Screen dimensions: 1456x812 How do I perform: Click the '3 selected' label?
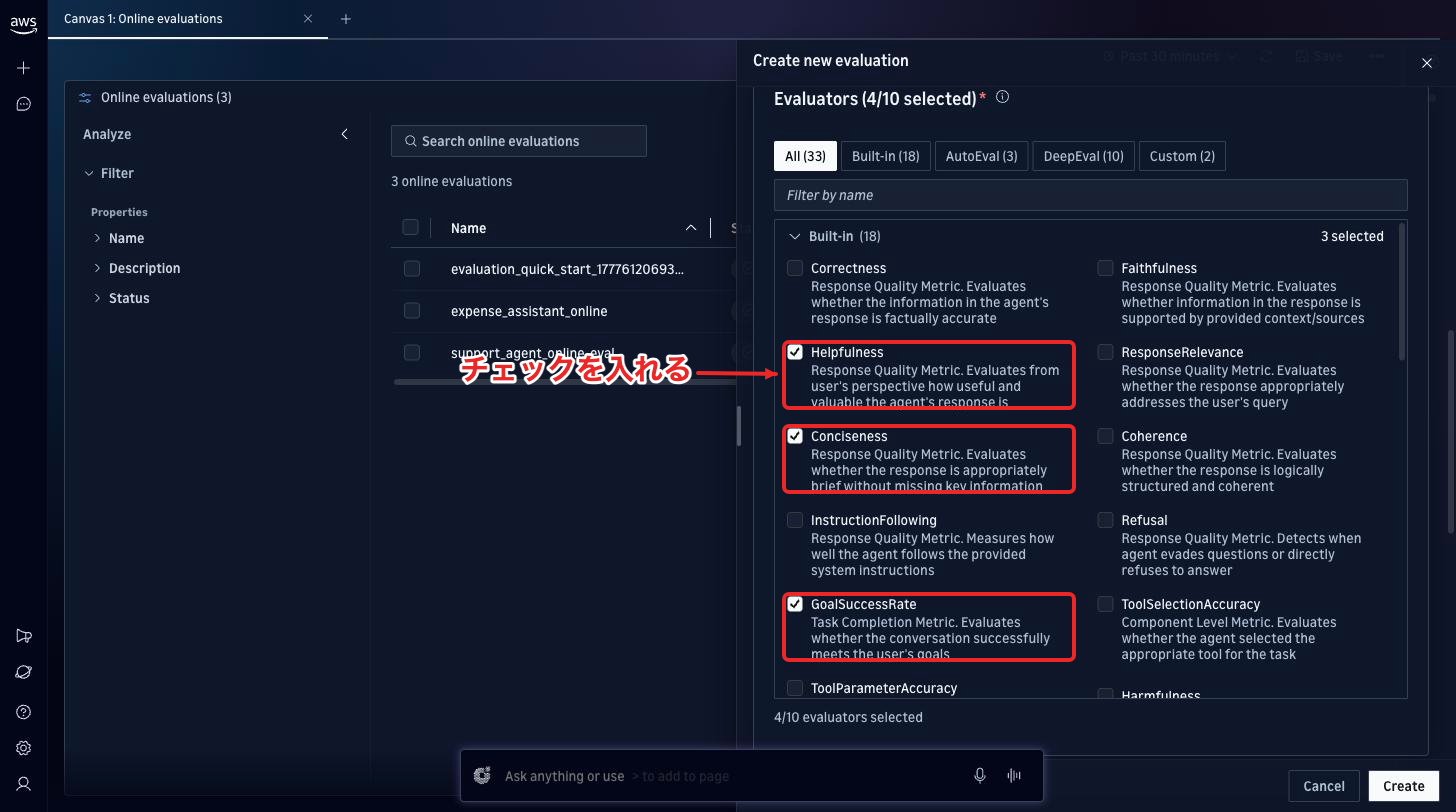coord(1352,237)
